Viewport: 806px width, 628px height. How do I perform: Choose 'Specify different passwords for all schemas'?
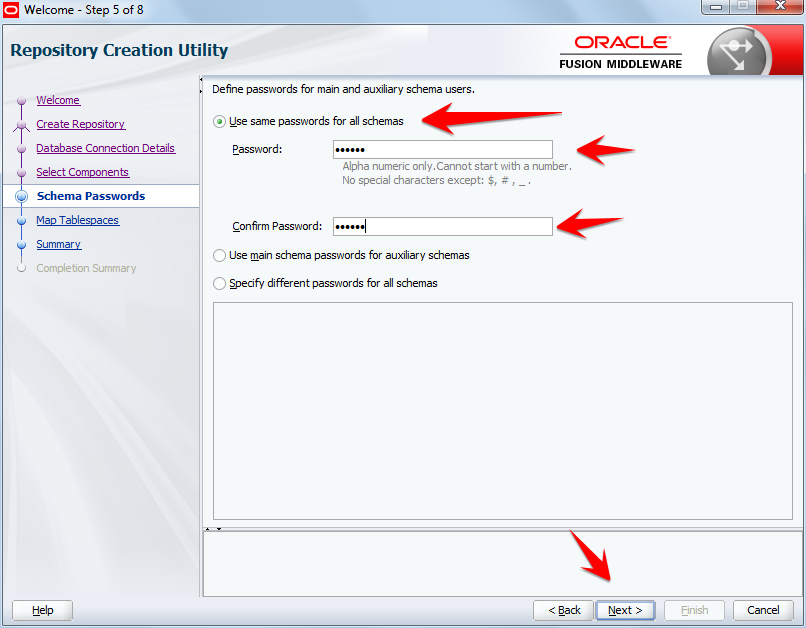tap(219, 283)
